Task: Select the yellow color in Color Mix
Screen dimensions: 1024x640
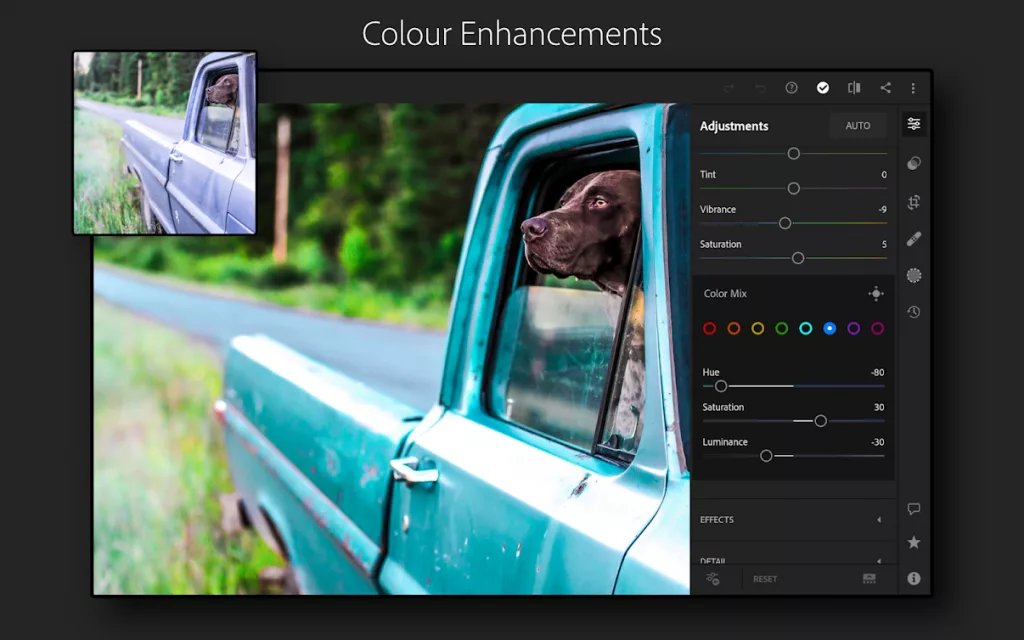Action: click(x=758, y=328)
